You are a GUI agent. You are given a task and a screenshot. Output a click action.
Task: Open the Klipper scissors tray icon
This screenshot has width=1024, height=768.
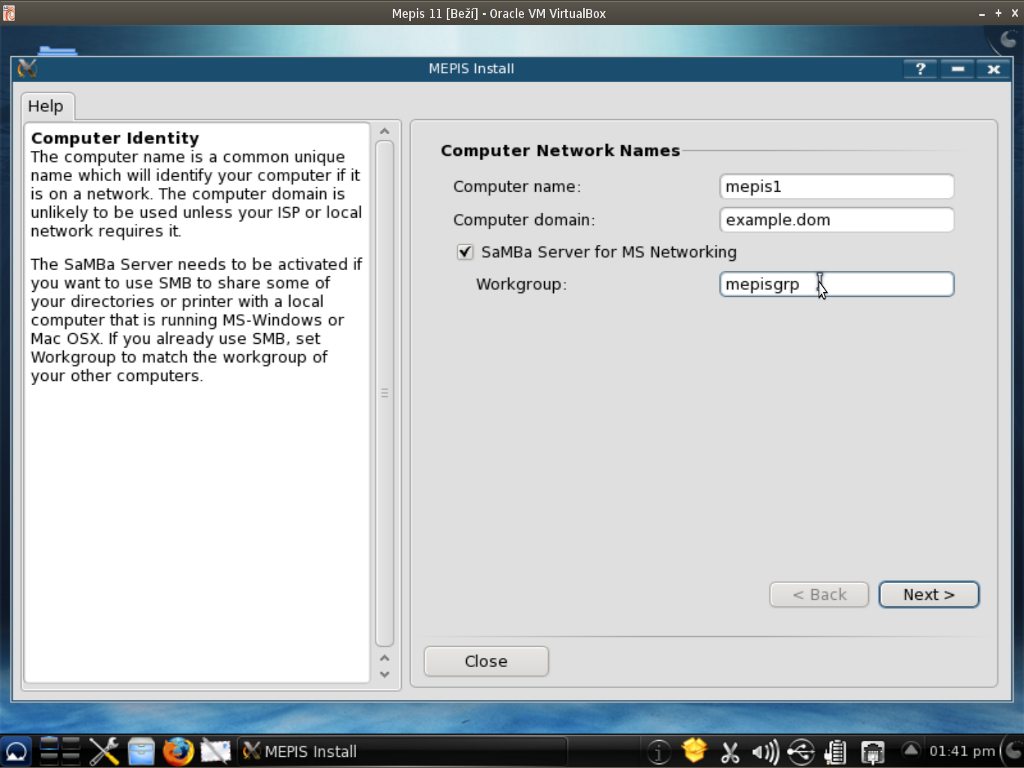730,752
